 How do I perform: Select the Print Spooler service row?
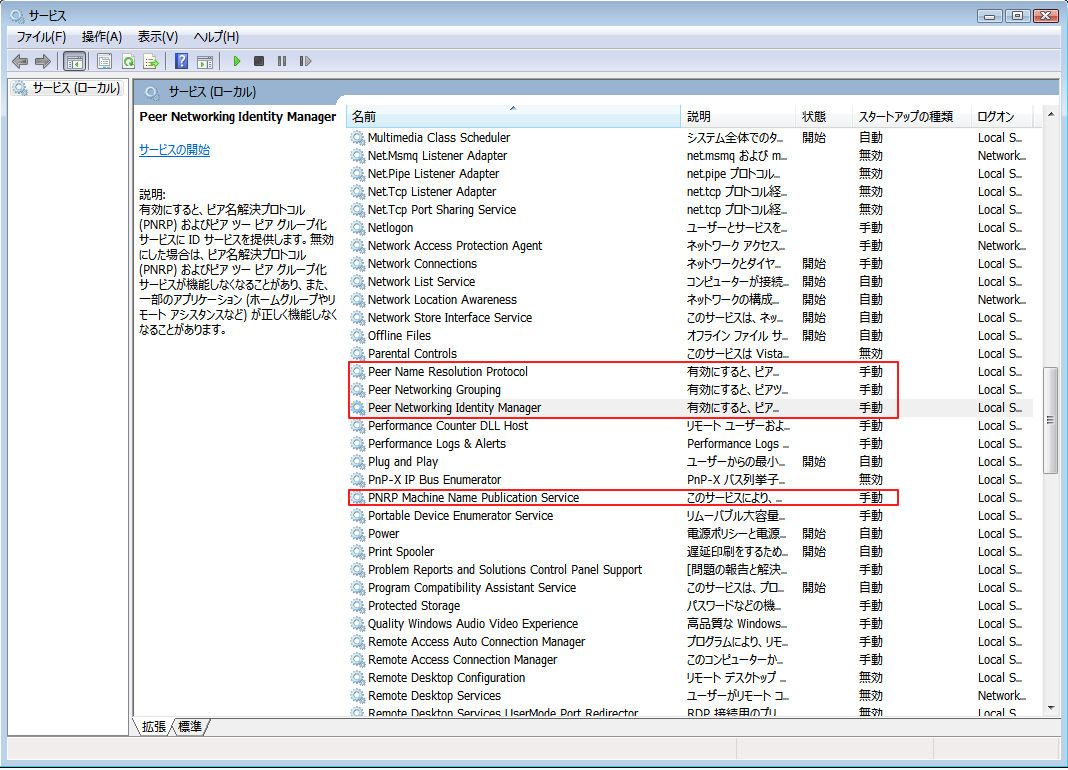pos(401,552)
